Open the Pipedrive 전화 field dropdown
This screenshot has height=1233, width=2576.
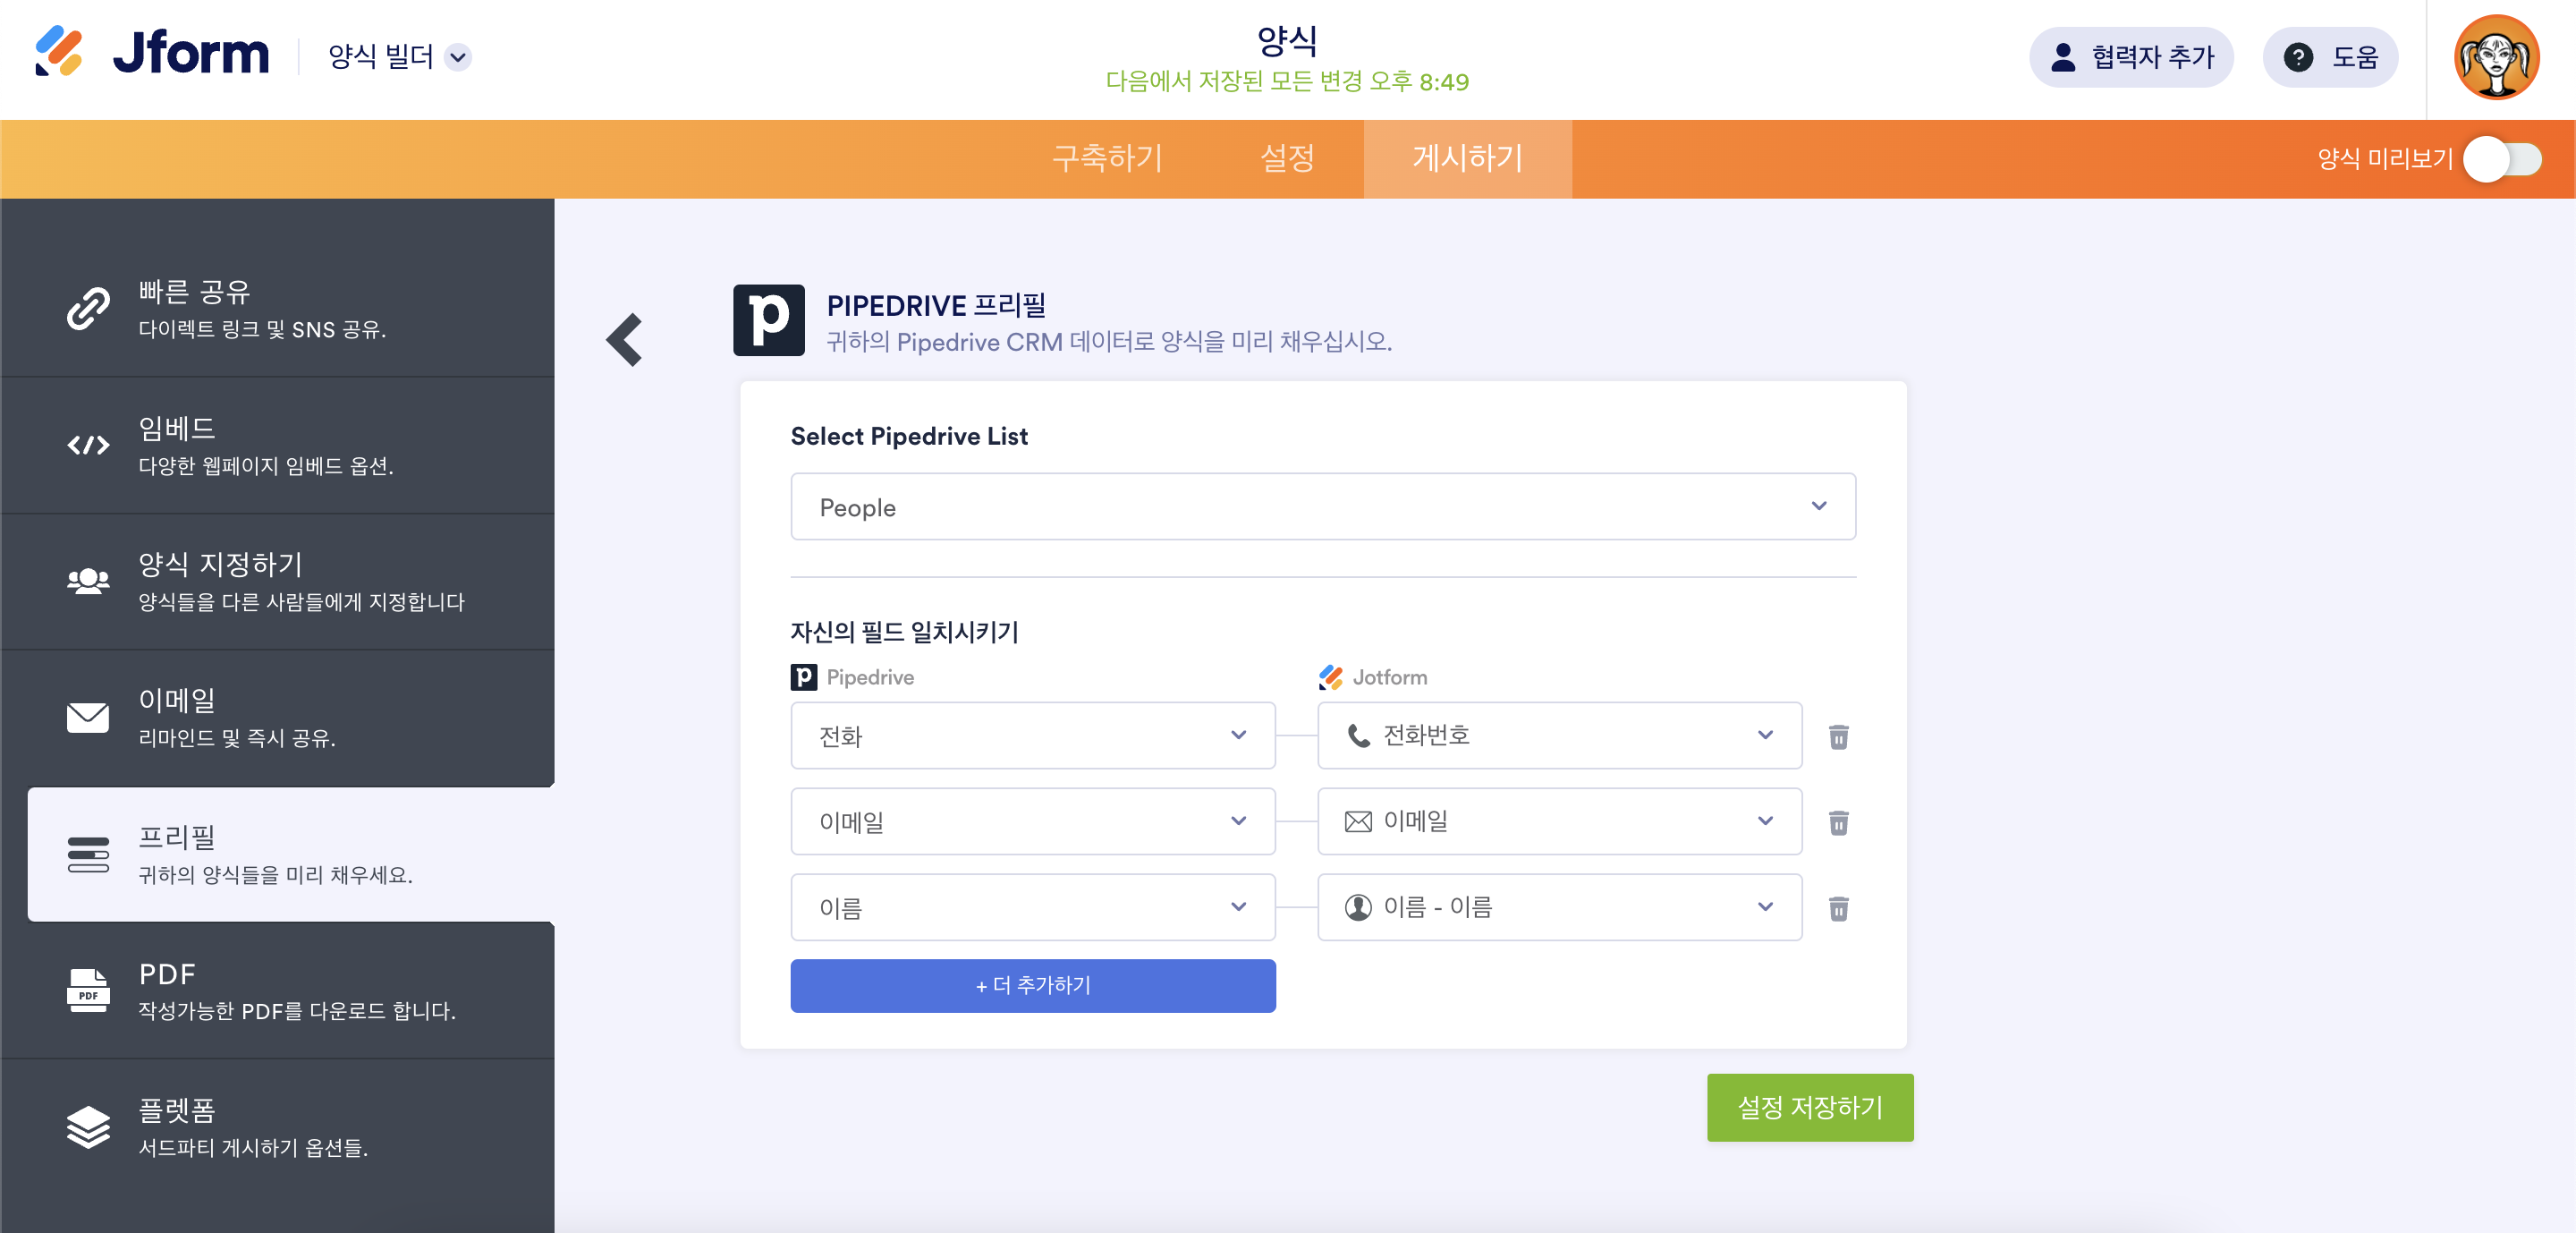(x=1032, y=736)
